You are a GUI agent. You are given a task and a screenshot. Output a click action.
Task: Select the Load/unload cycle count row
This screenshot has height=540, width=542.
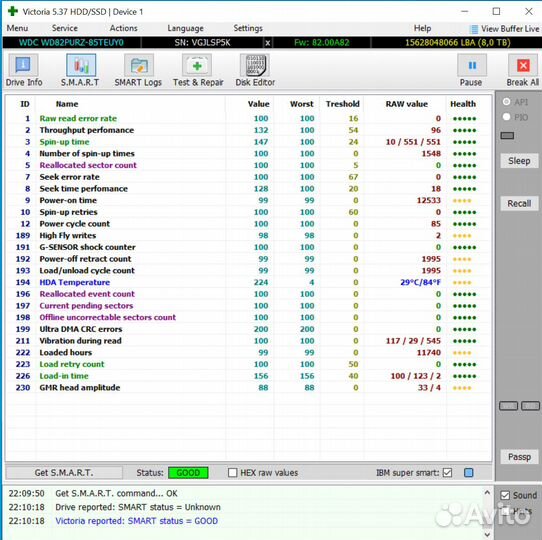248,271
